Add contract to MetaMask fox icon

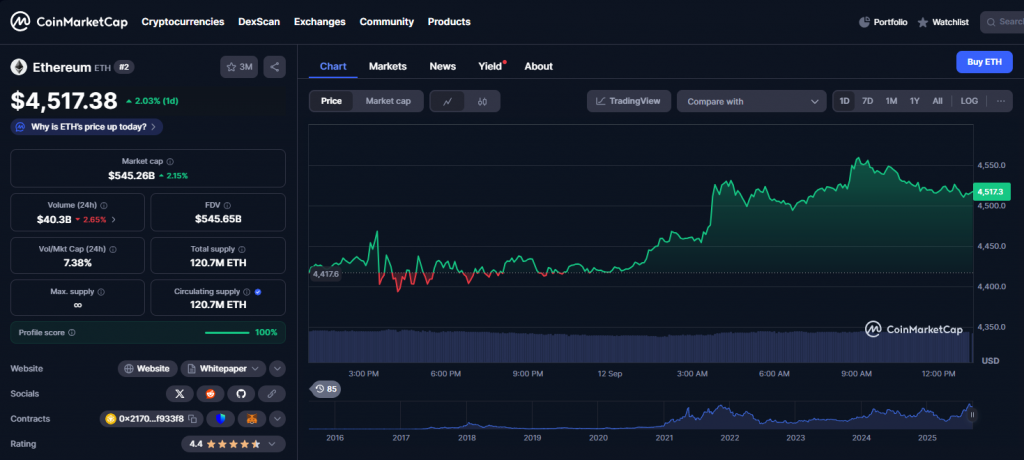click(x=251, y=419)
